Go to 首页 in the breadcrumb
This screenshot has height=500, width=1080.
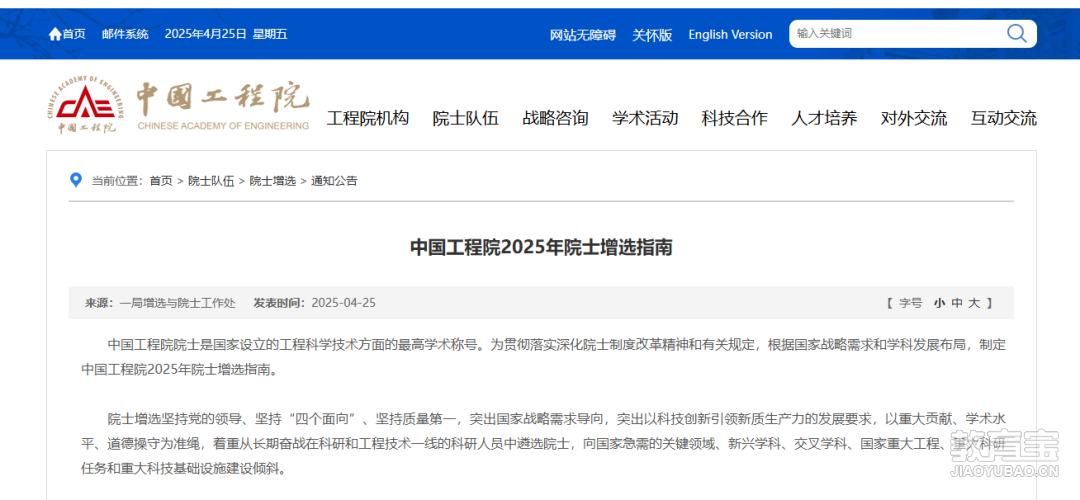point(161,181)
